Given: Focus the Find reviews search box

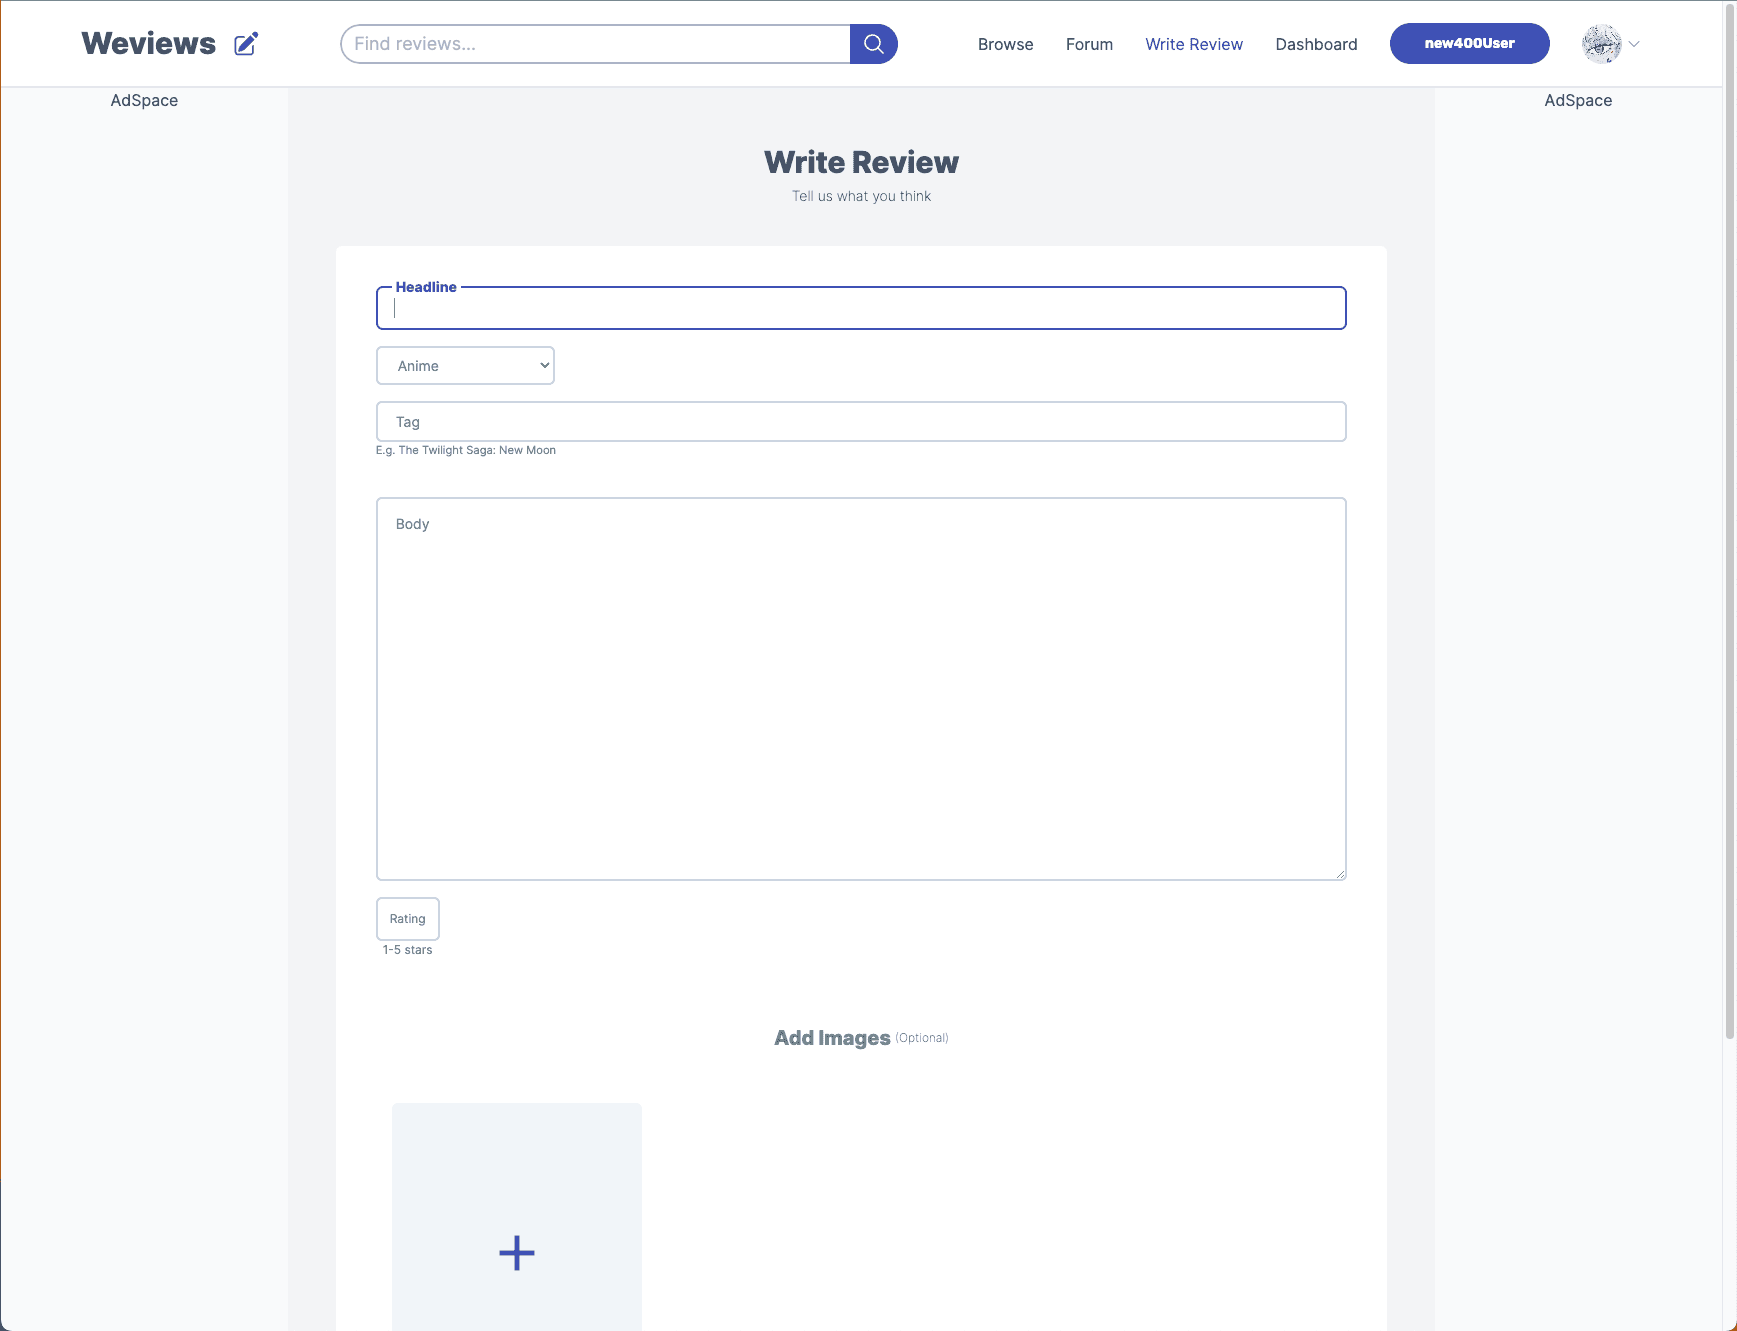Looking at the screenshot, I should (x=595, y=44).
